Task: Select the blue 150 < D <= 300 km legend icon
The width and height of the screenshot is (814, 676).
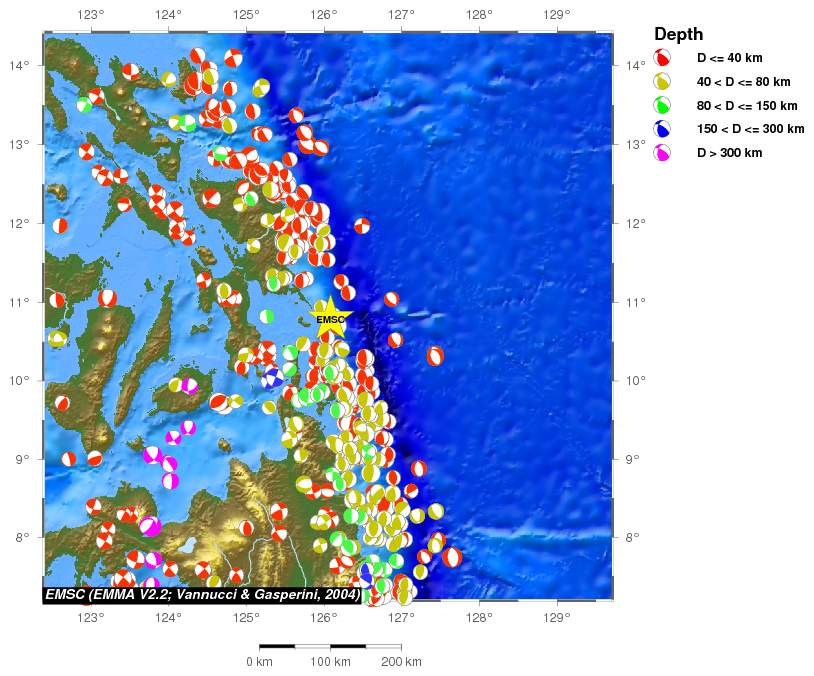Action: pos(662,129)
